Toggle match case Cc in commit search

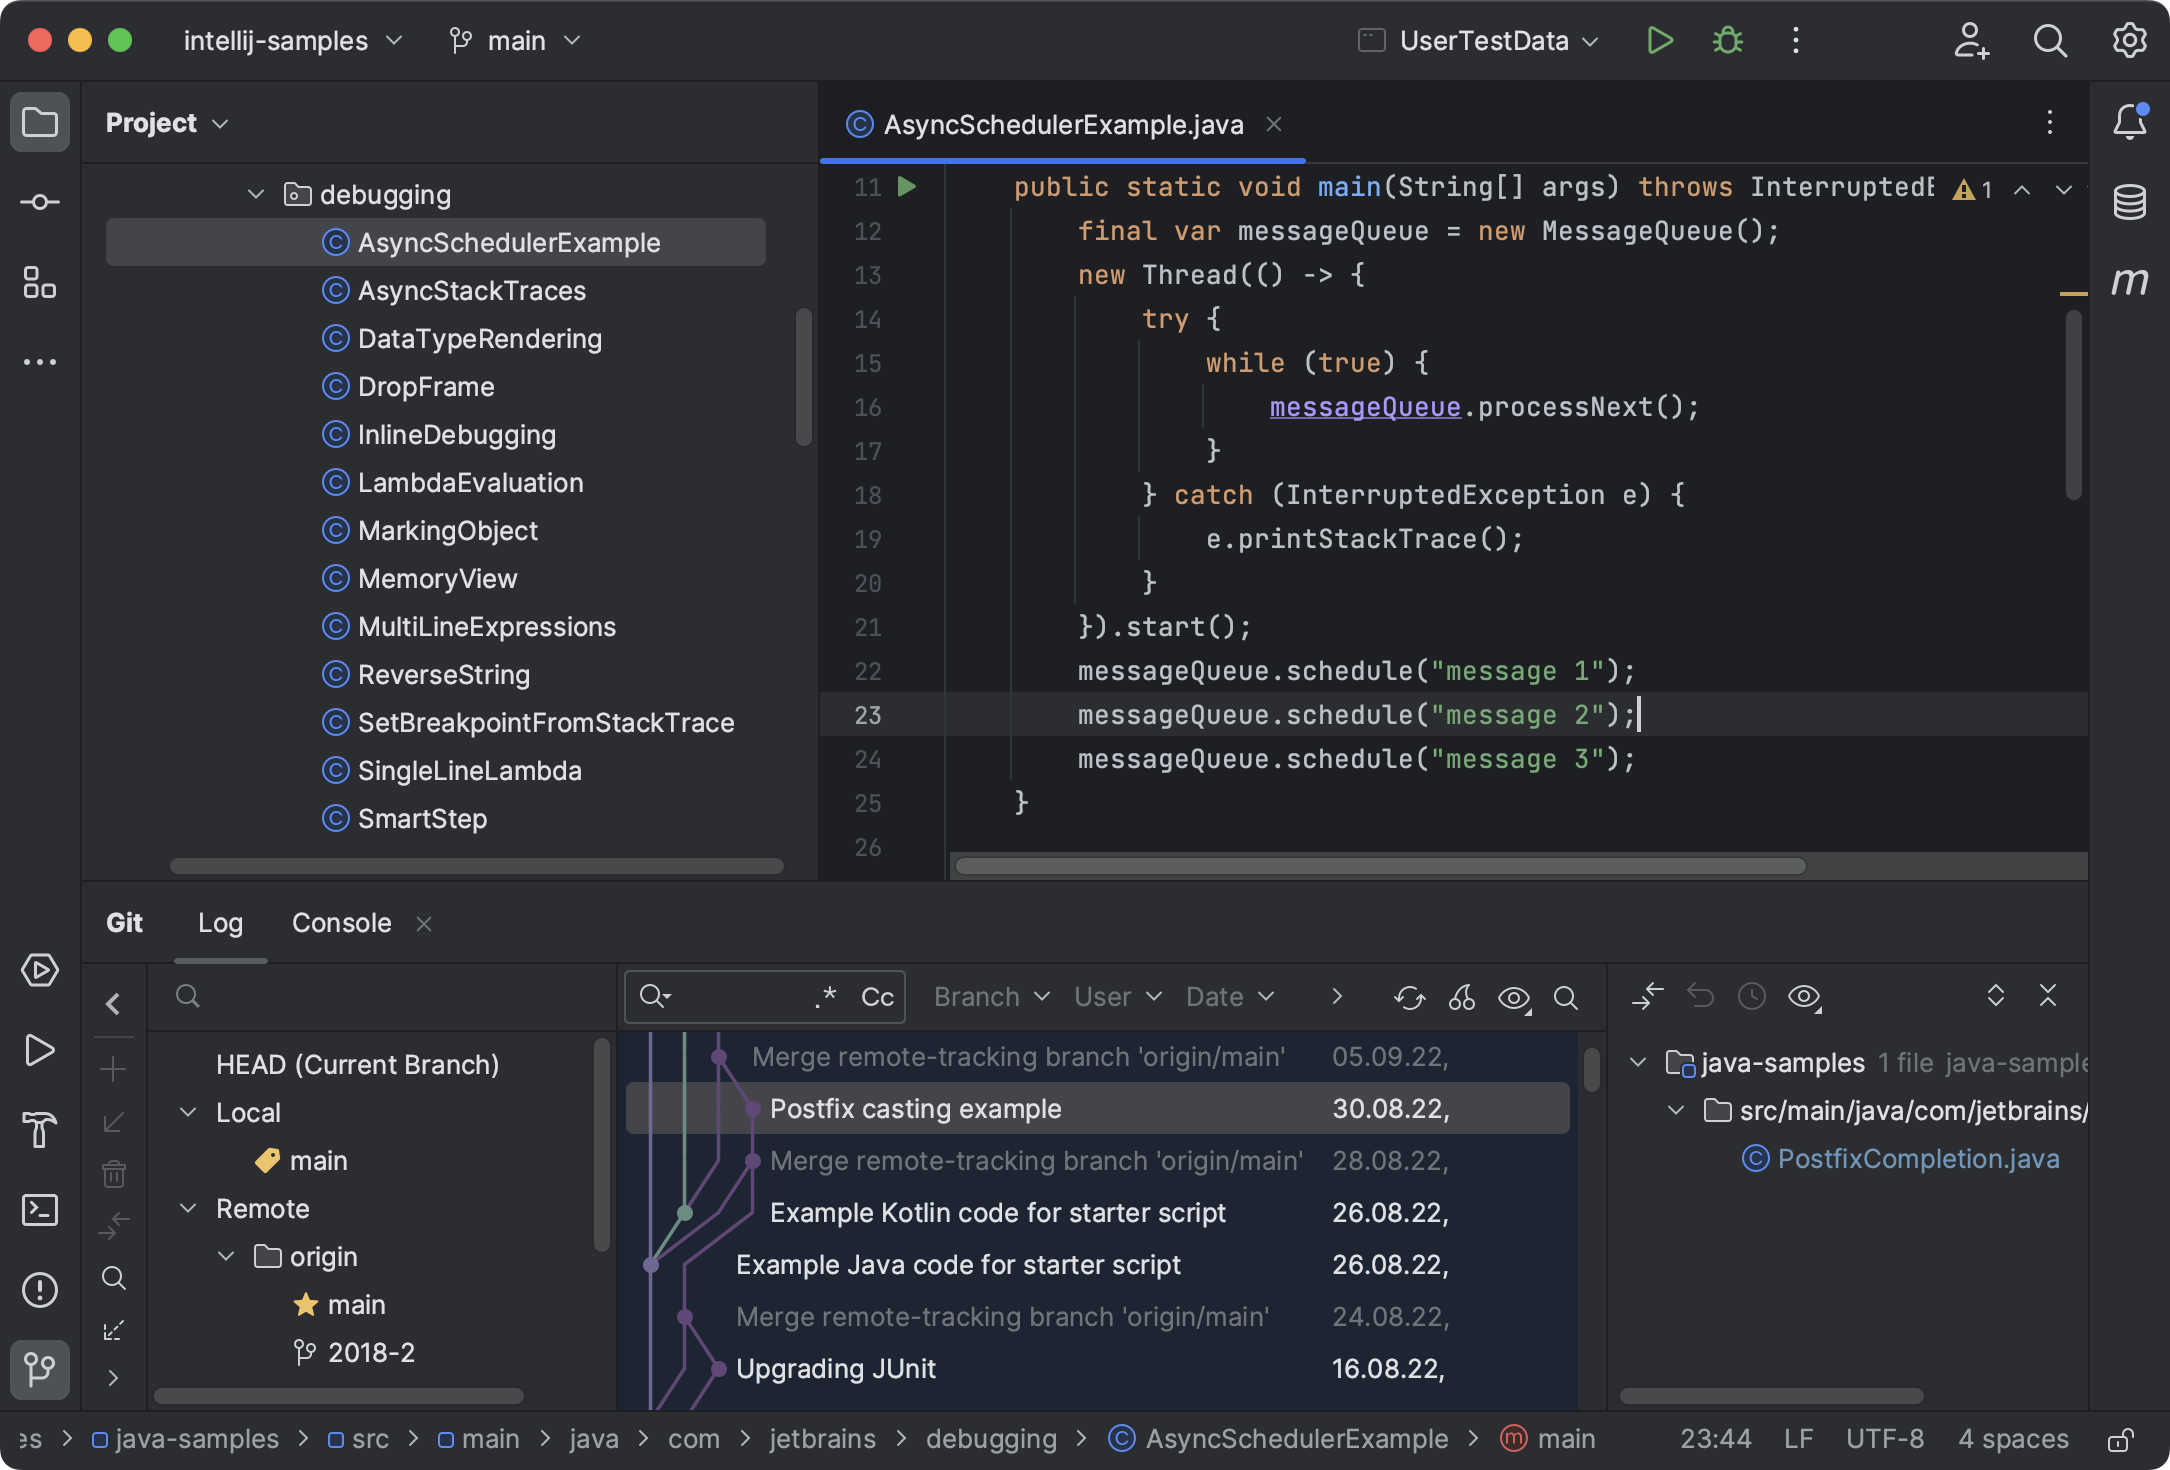tap(875, 996)
